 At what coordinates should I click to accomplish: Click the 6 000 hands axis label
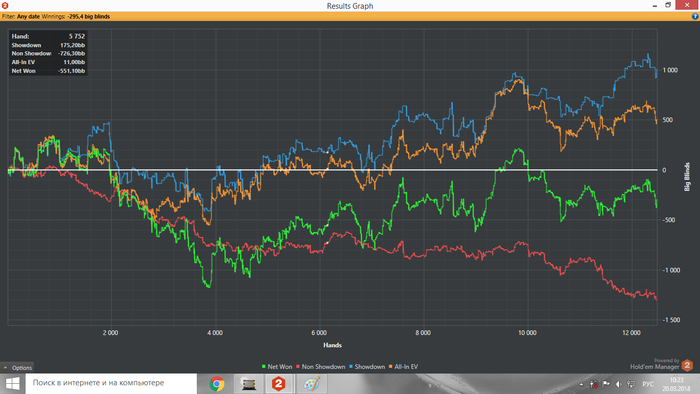coord(319,333)
